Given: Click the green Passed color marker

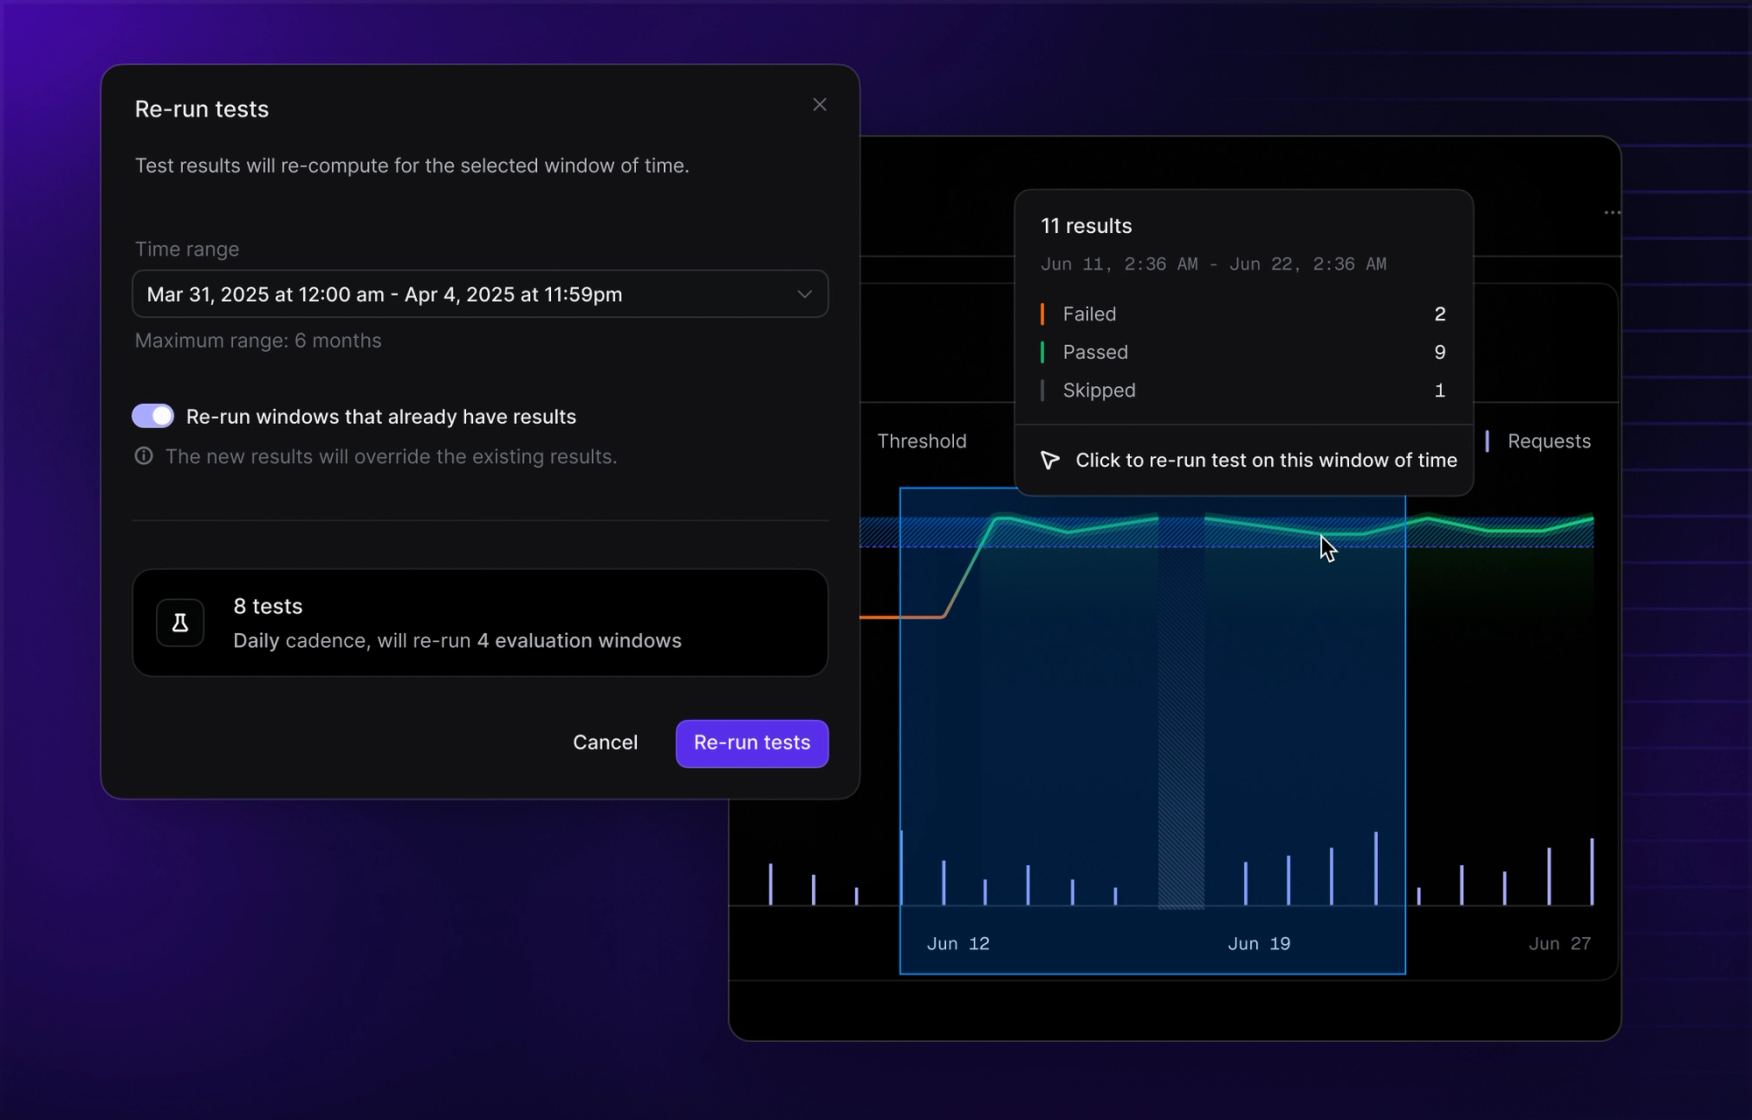Looking at the screenshot, I should [1042, 352].
